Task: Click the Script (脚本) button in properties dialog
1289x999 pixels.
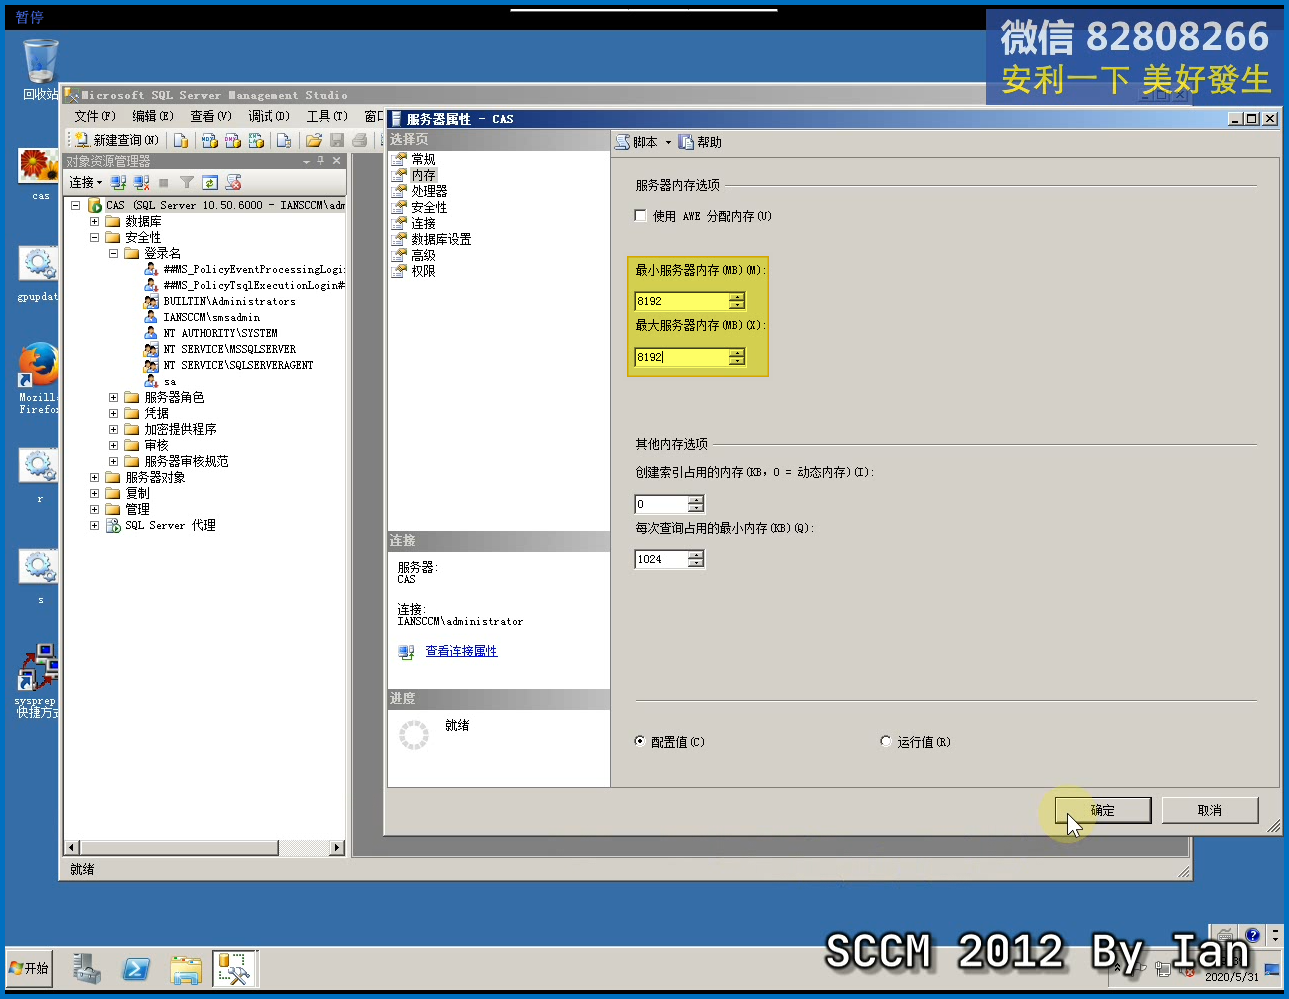Action: click(x=637, y=142)
